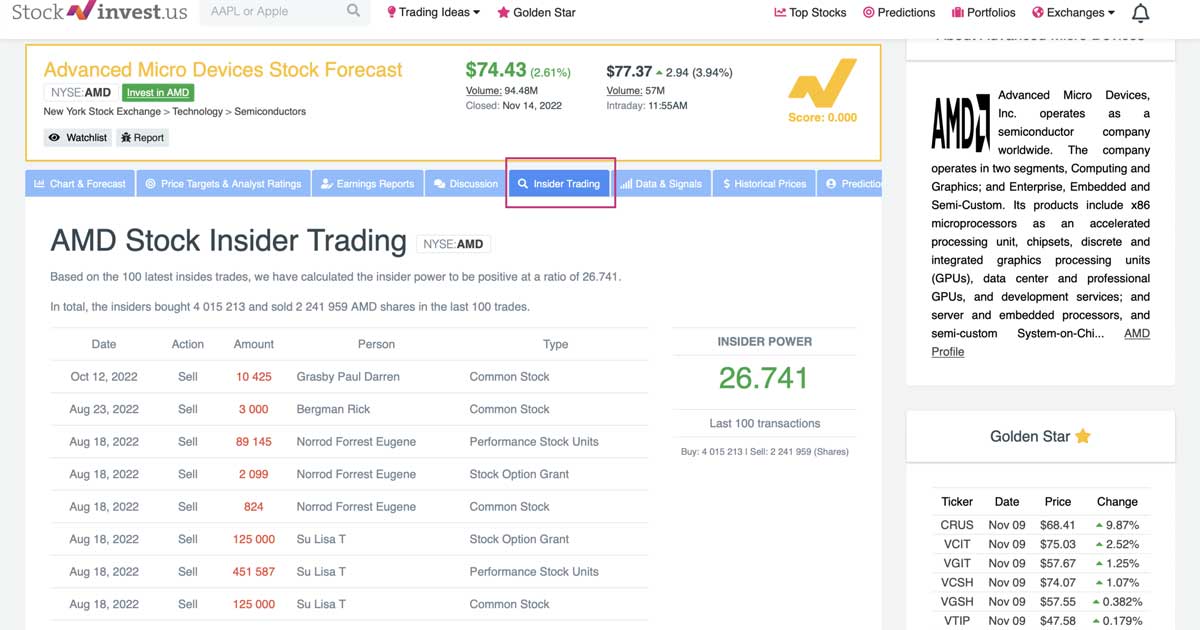The height and width of the screenshot is (630, 1200).
Task: Click amount 10 425 in the table
Action: pos(254,377)
